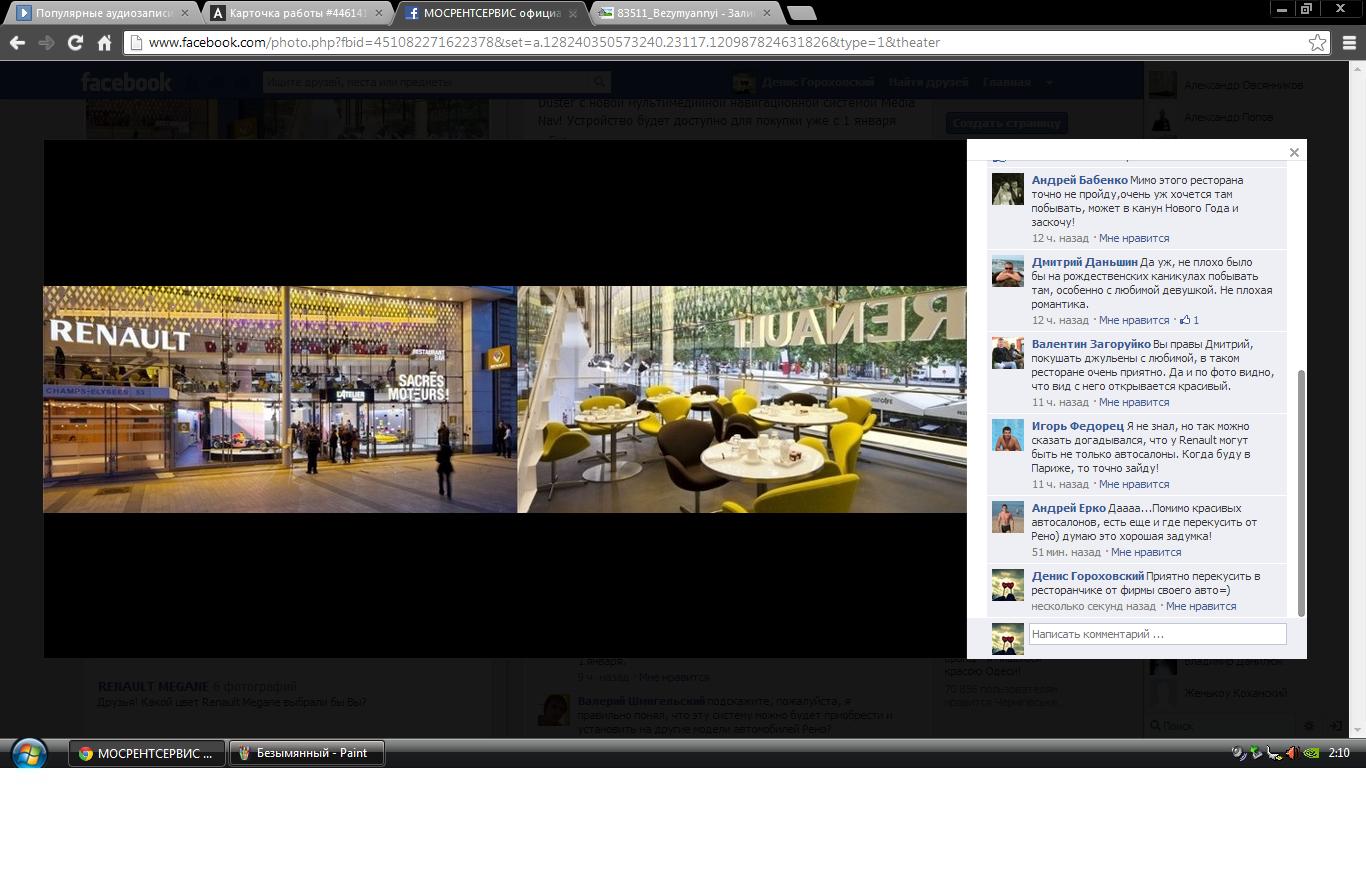Click Дмитрий Даньшин's profile avatar
This screenshot has height=878, width=1366.
pos(1007,271)
